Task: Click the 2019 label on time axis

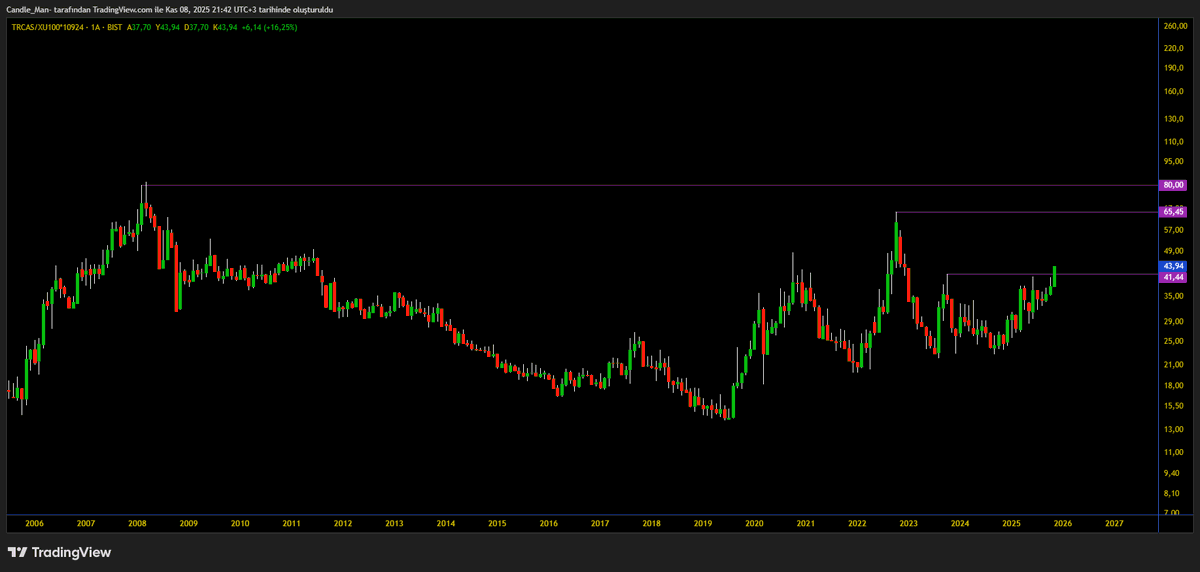Action: coord(703,523)
